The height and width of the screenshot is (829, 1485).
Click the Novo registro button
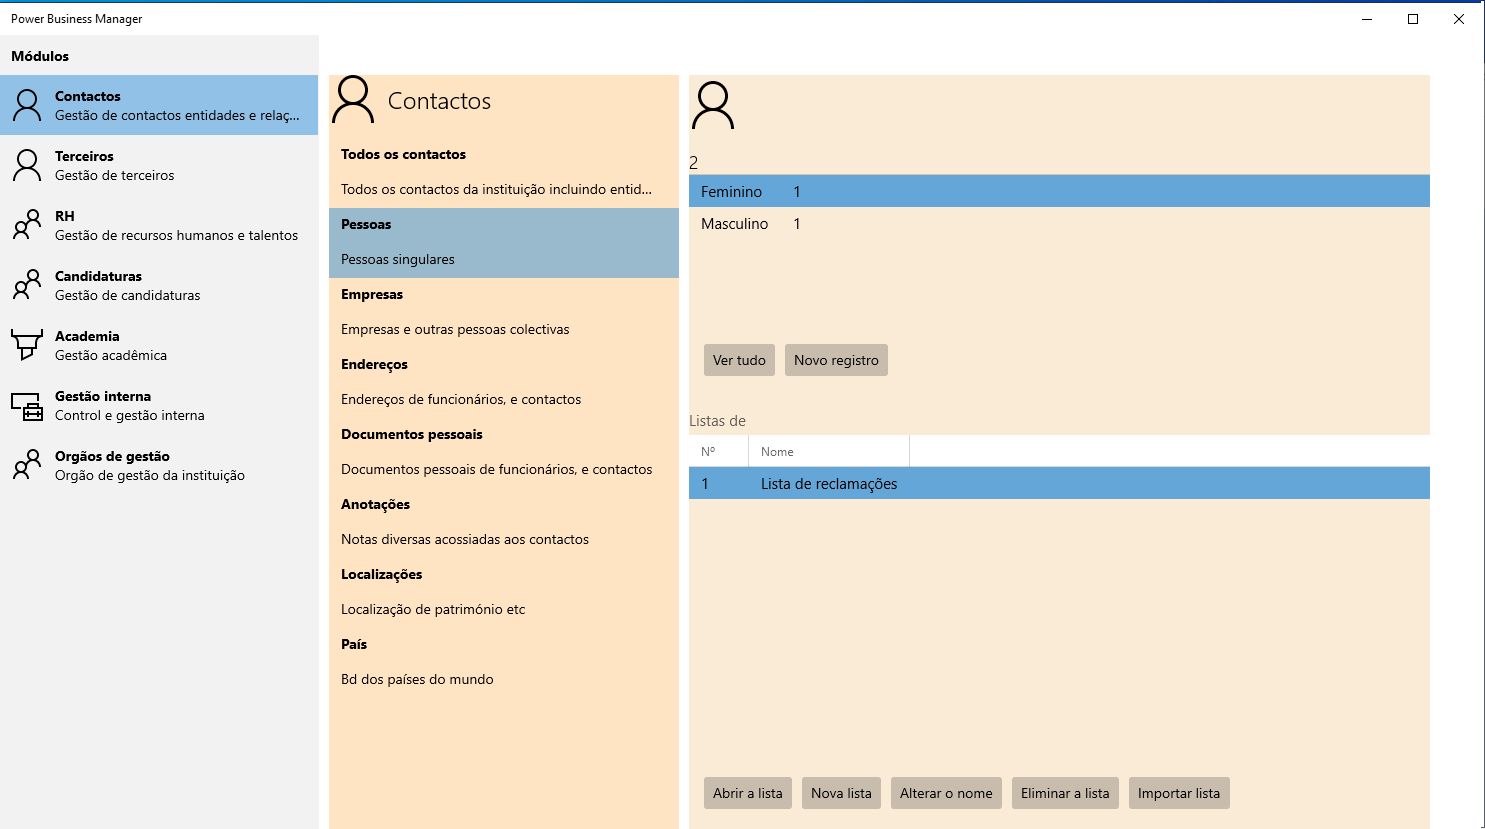point(836,360)
